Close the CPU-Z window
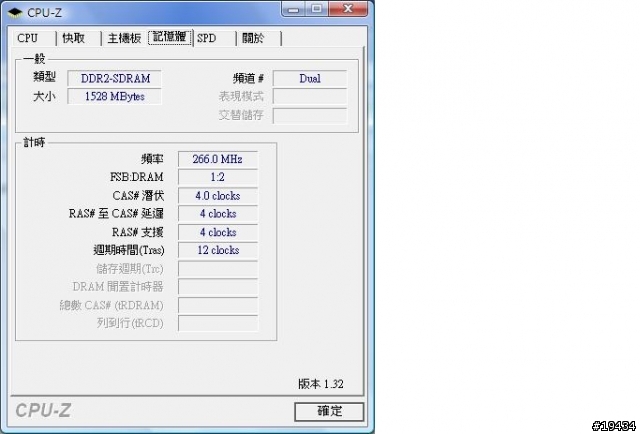 348,9
